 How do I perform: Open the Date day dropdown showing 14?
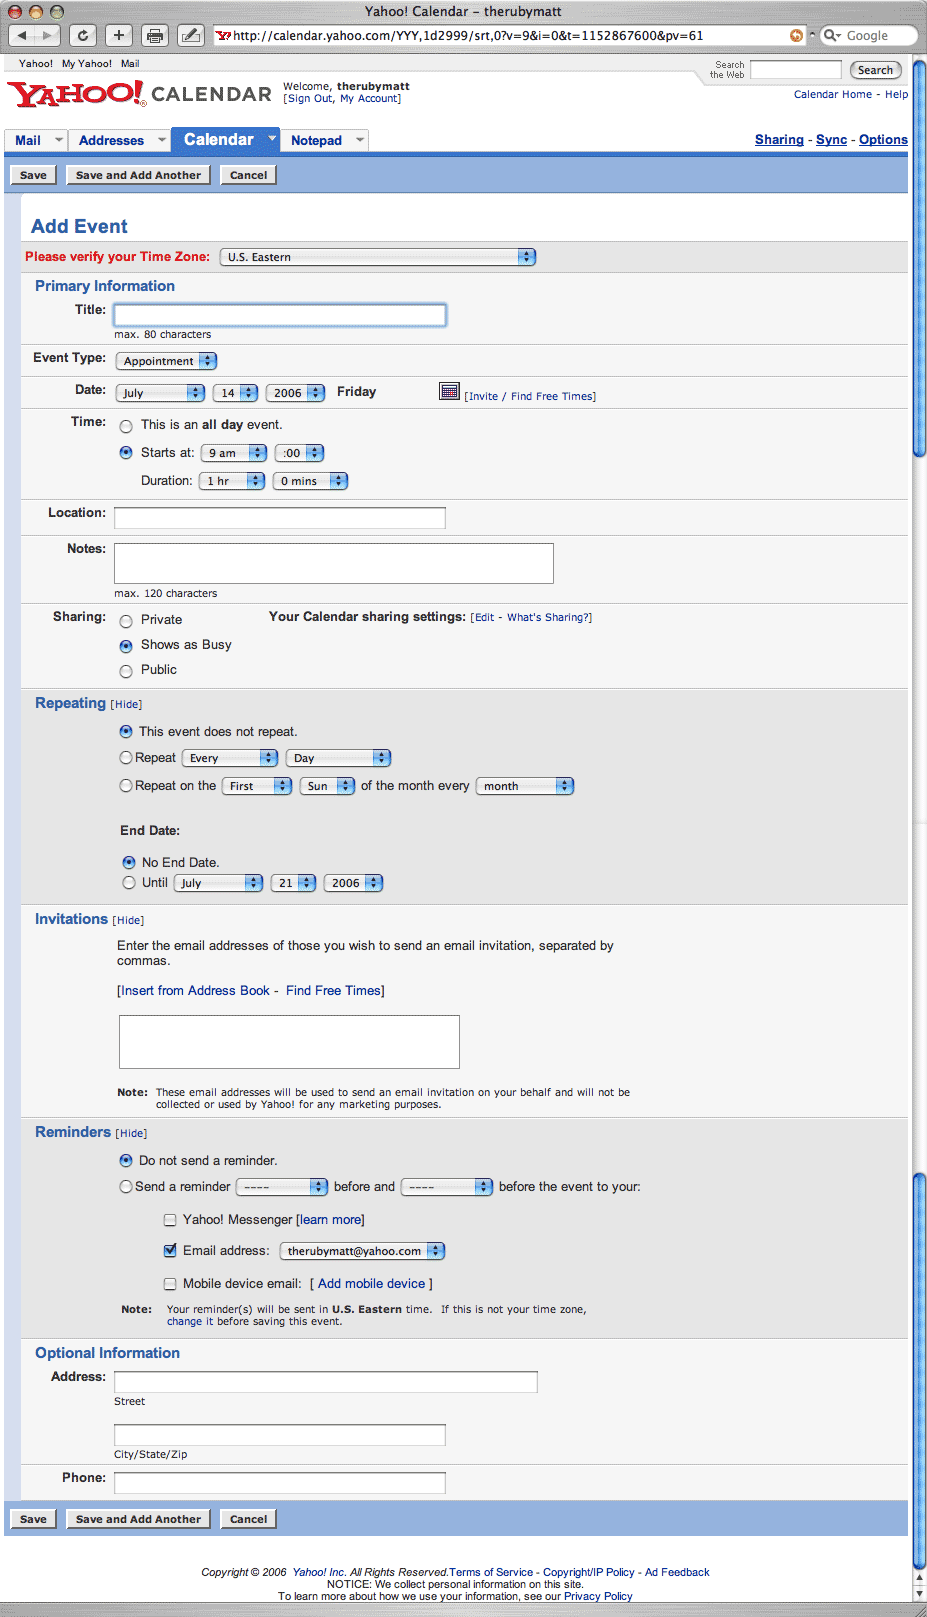[235, 393]
